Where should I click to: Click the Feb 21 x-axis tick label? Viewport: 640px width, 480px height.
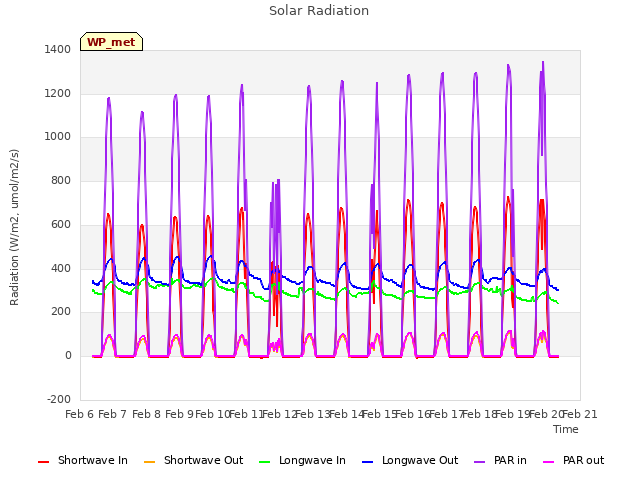(x=580, y=414)
